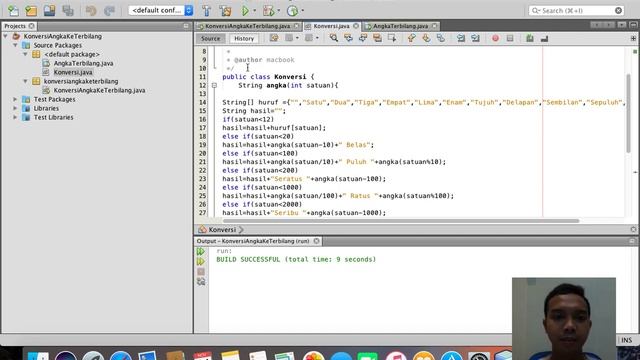Click the New Project toolbar icon

pos(31,11)
